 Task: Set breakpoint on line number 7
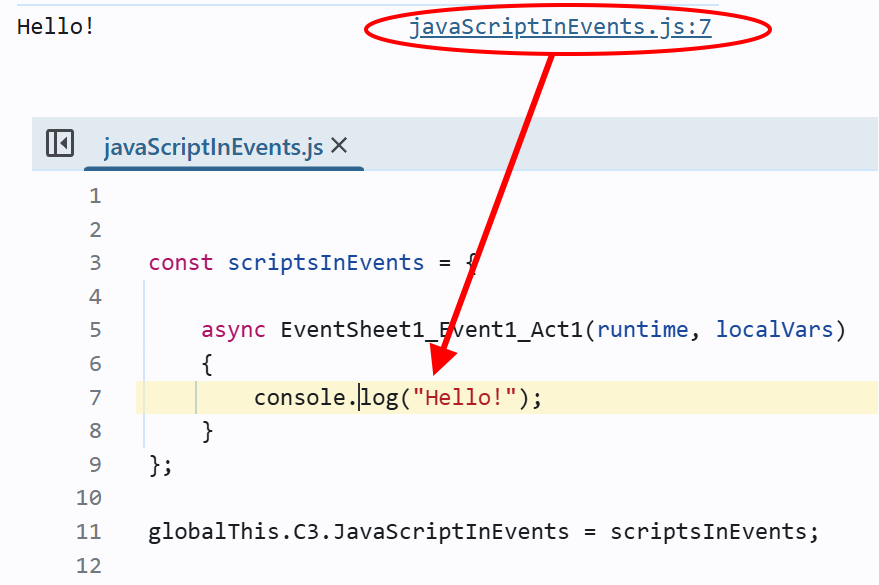coord(95,397)
